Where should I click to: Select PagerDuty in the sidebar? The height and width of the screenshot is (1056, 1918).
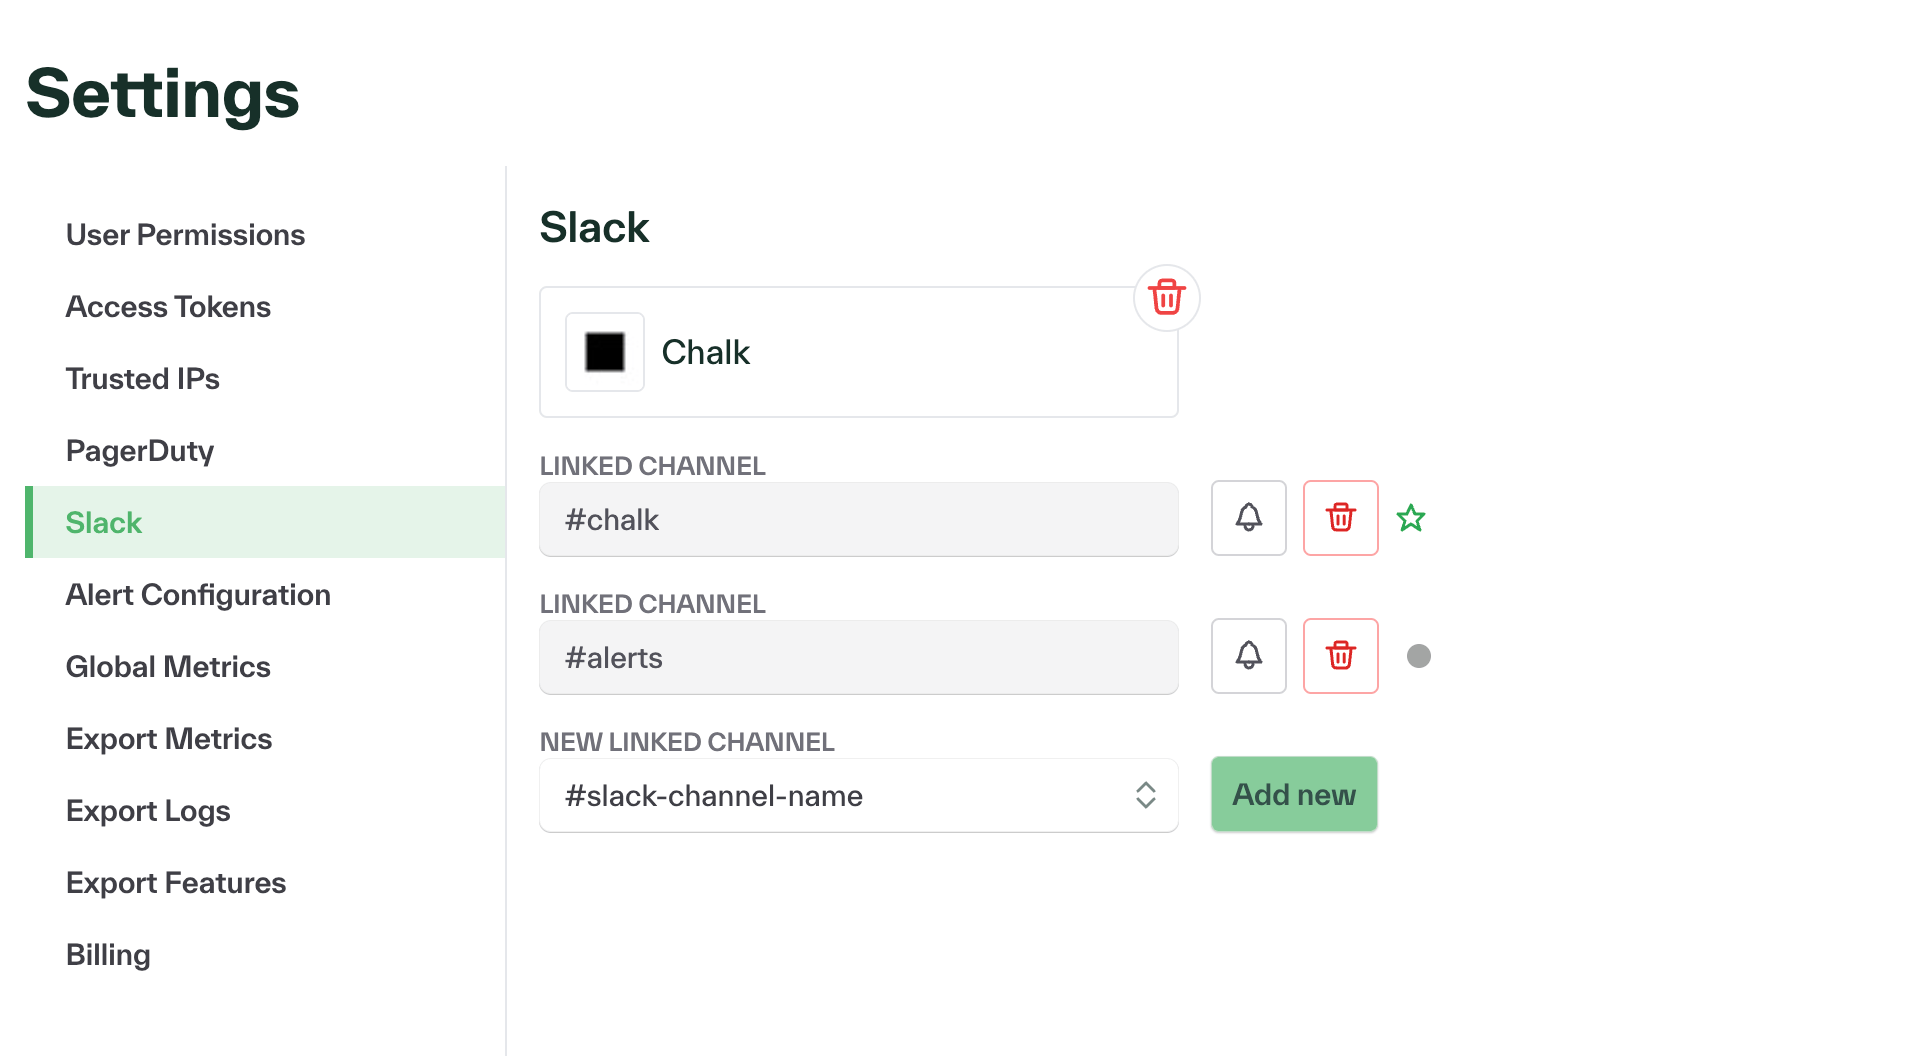click(140, 450)
